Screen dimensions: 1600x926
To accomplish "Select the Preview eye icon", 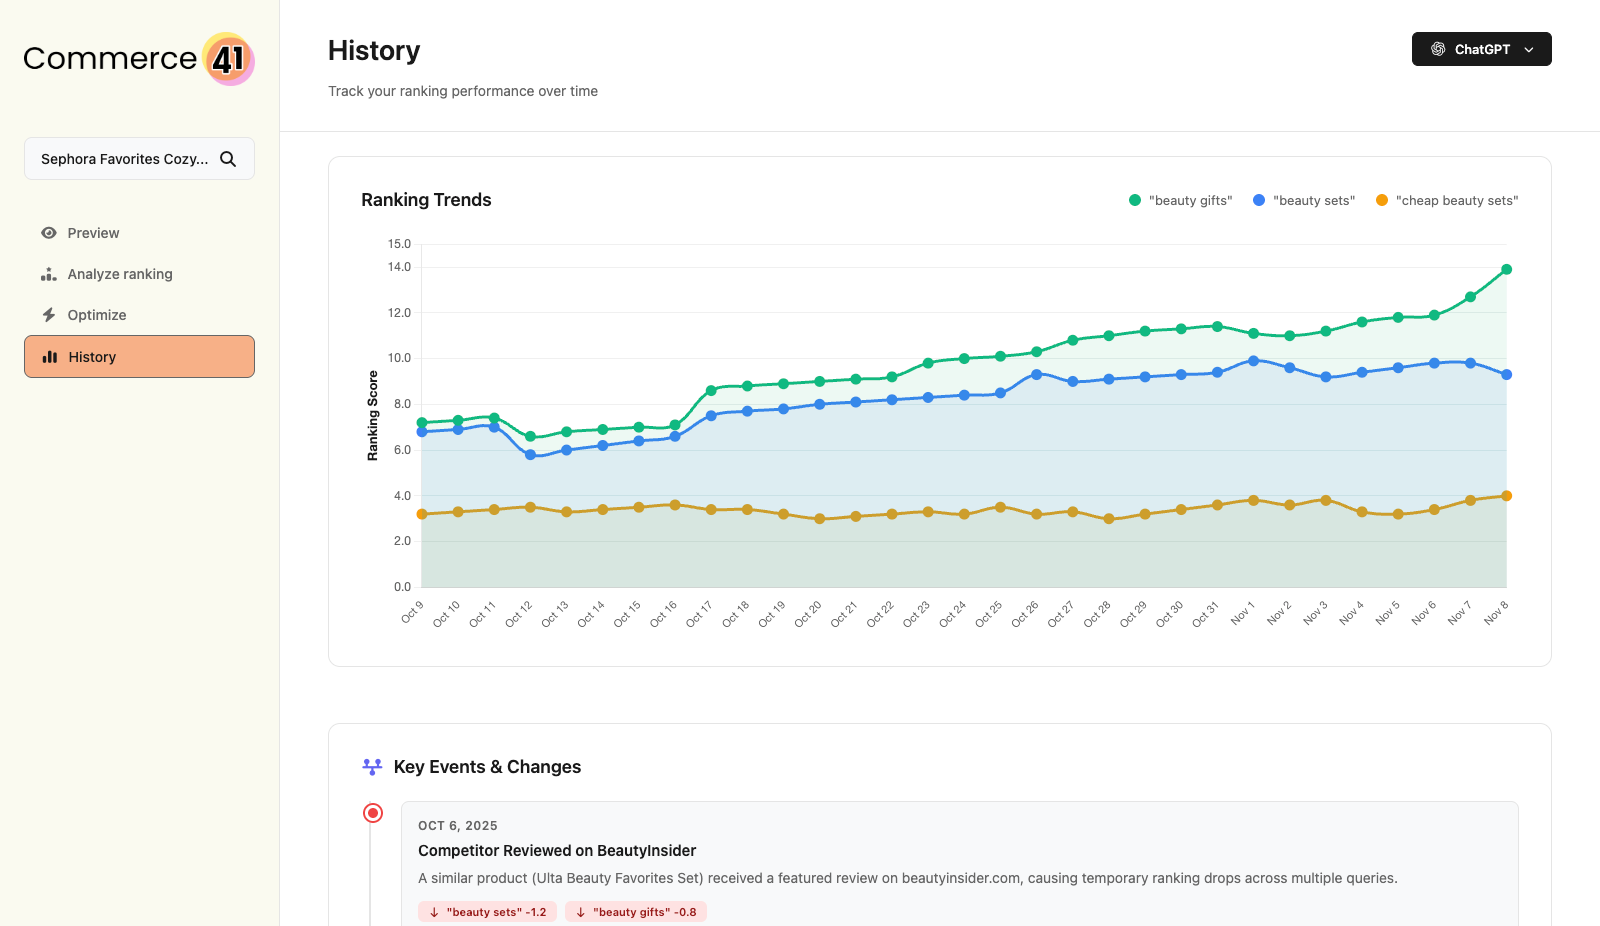I will (48, 232).
